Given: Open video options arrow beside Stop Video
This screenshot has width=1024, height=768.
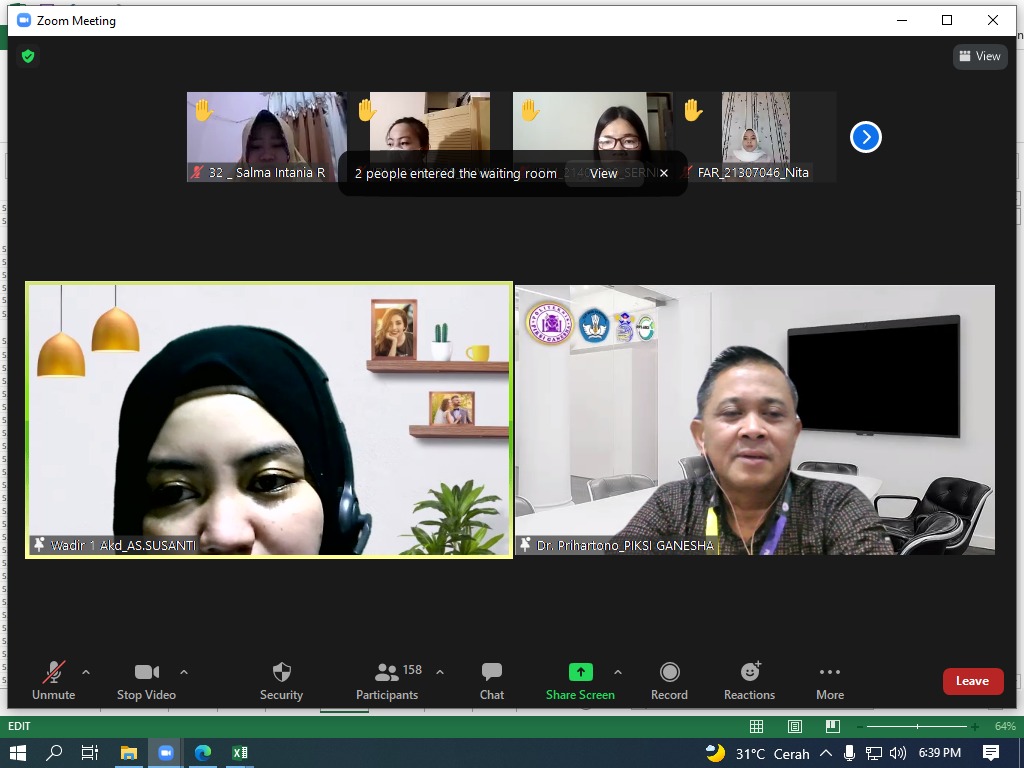Looking at the screenshot, I should (184, 672).
